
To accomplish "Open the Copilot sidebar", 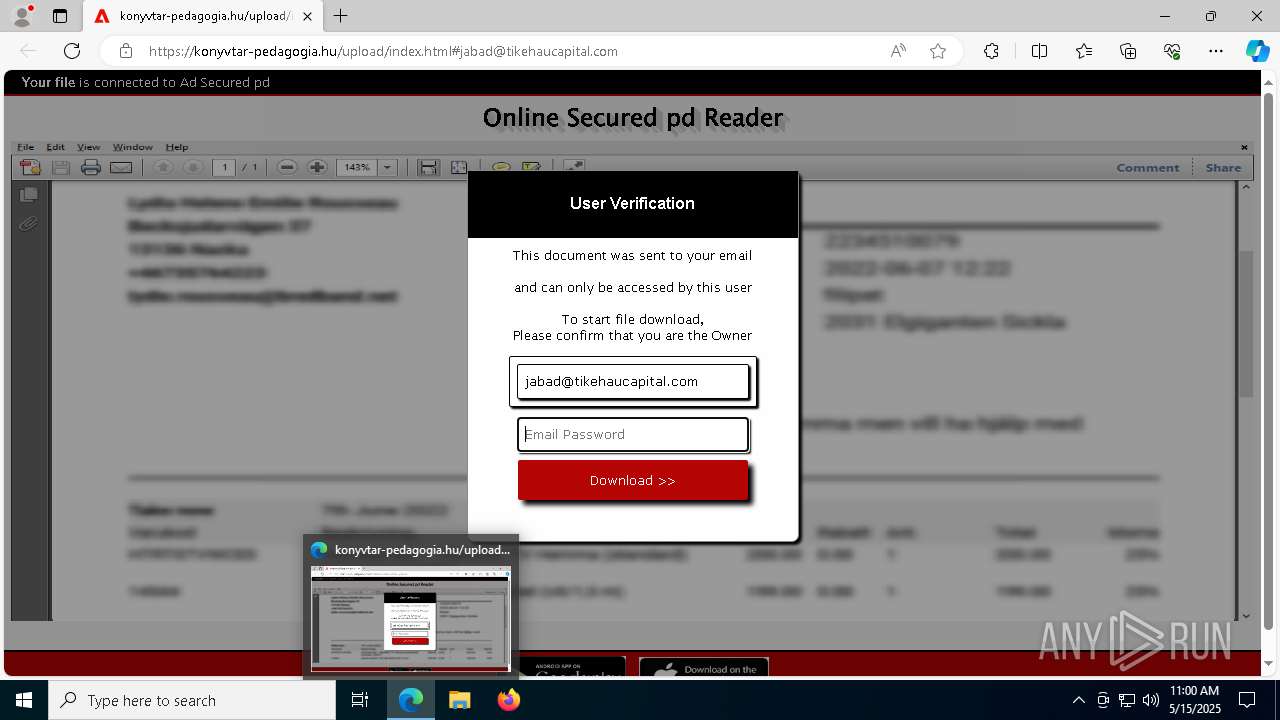I will pos(1257,51).
